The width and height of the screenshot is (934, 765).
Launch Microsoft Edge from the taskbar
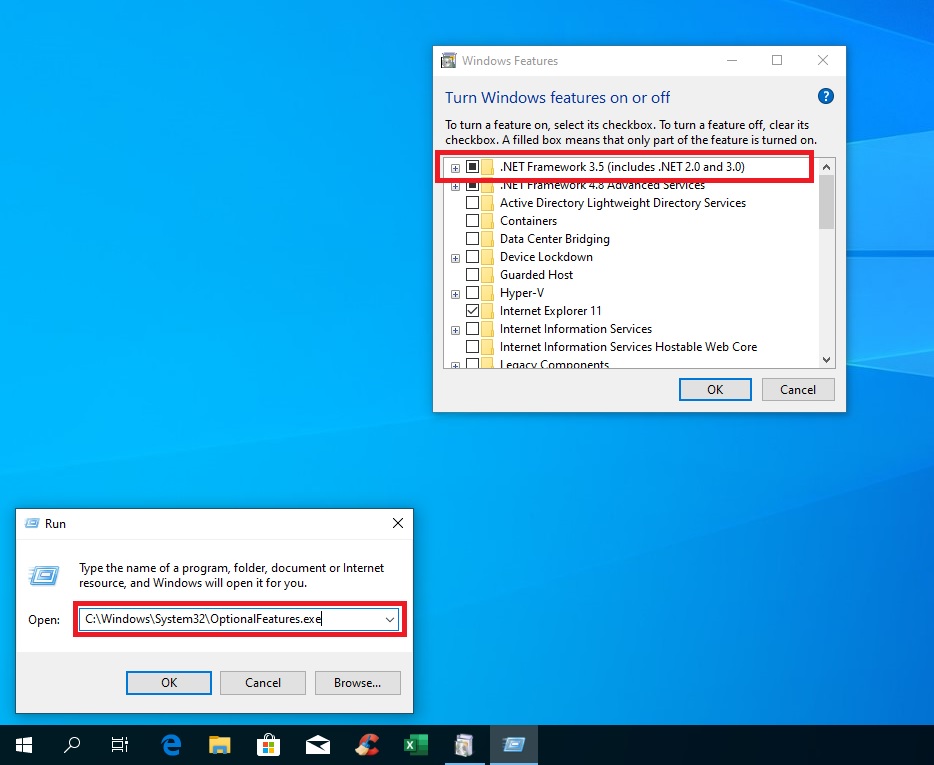pos(171,745)
